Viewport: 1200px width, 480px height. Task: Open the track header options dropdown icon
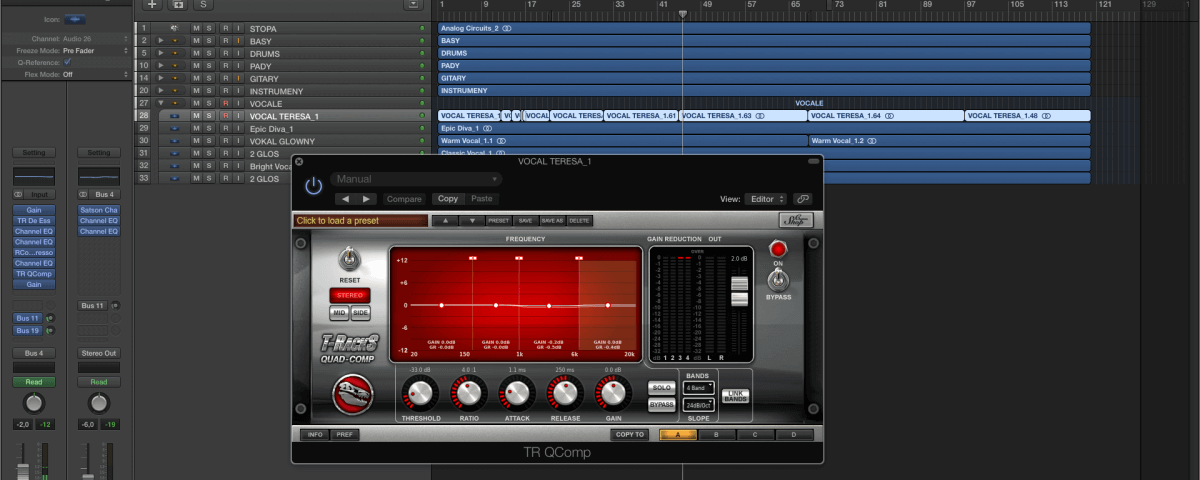pos(412,5)
